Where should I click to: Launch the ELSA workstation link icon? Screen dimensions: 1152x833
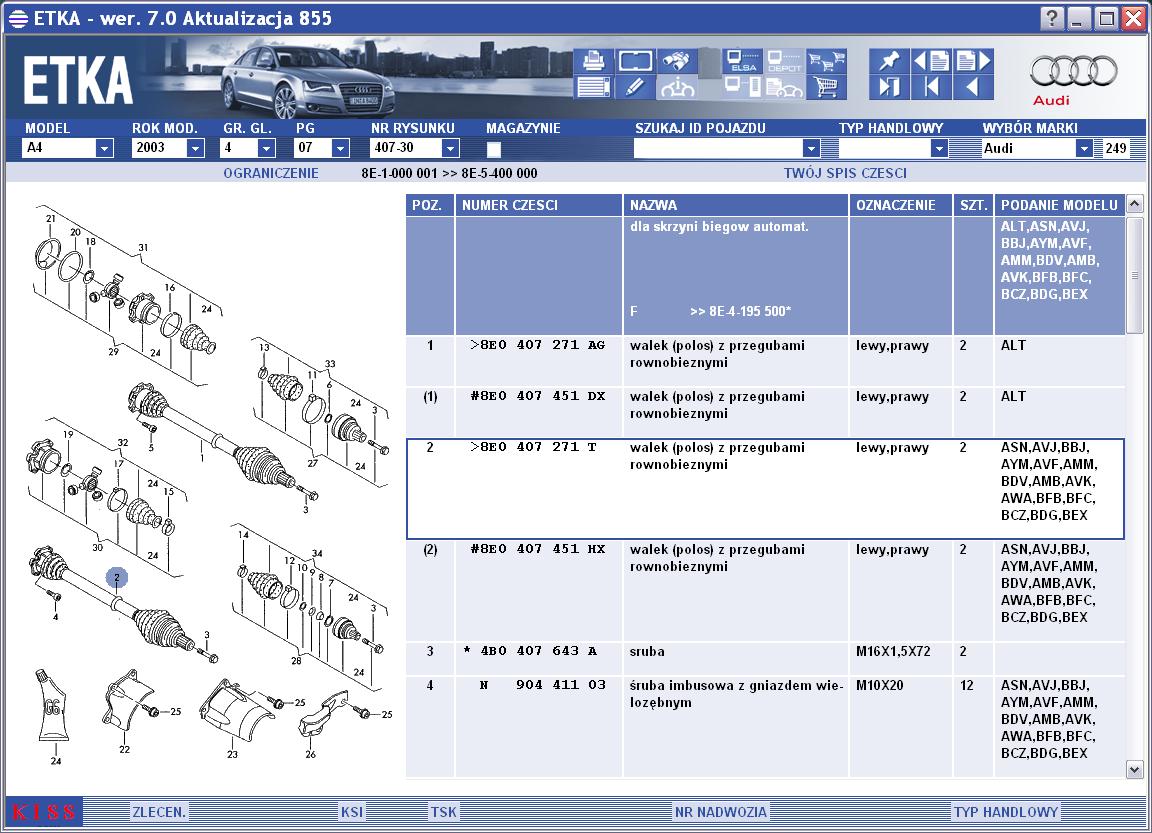coord(742,61)
